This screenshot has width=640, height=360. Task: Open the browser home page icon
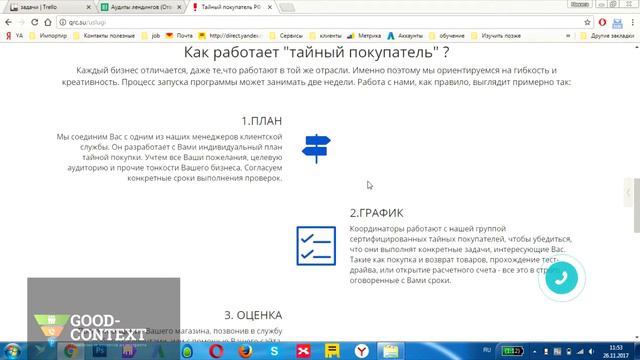(x=48, y=22)
